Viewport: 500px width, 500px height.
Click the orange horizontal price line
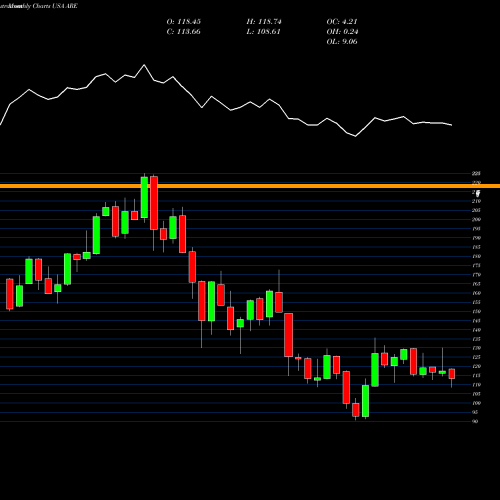pos(250,186)
